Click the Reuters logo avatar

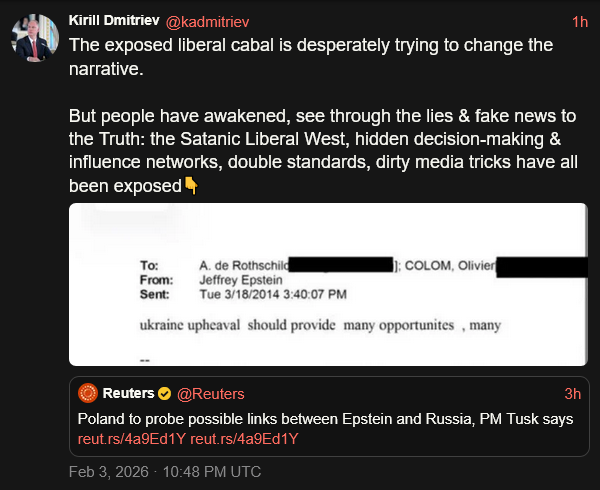87,393
